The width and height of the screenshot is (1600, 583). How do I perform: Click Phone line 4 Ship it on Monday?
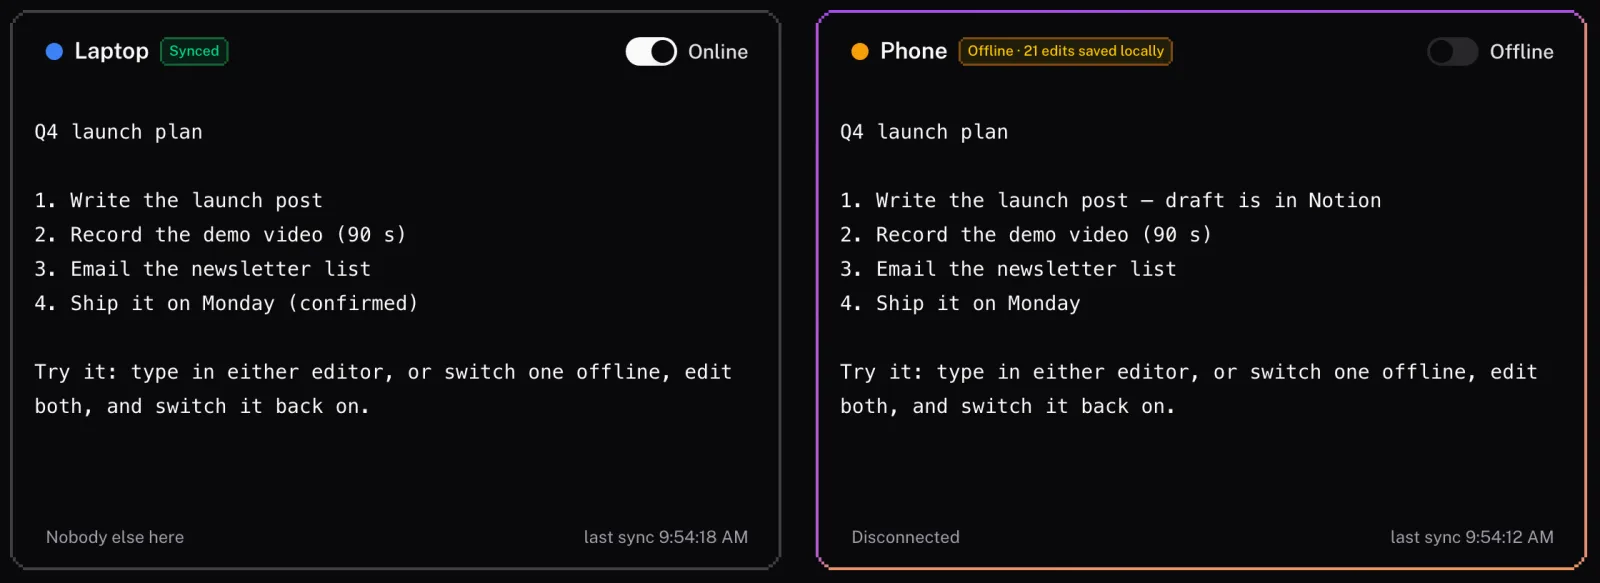(x=960, y=303)
